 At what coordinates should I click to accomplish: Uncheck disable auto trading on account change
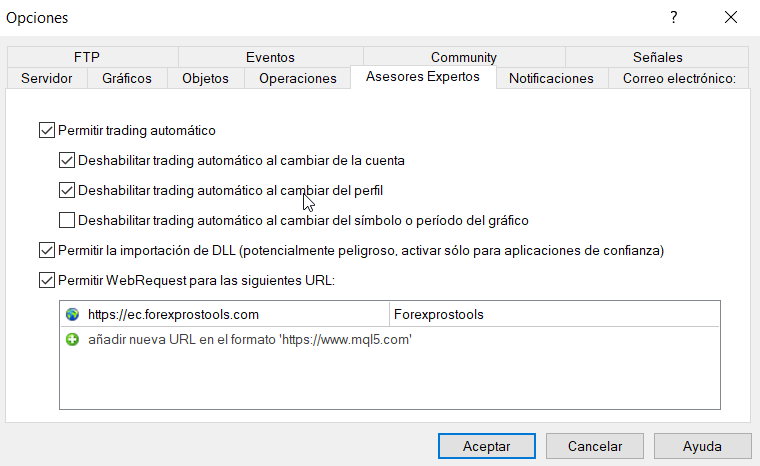click(67, 160)
